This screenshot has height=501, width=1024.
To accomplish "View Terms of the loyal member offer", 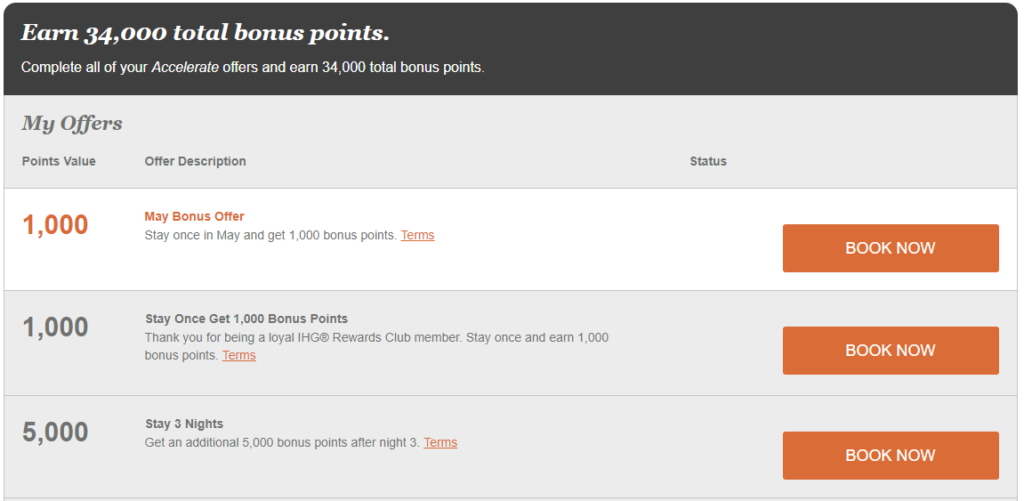I will tap(239, 355).
